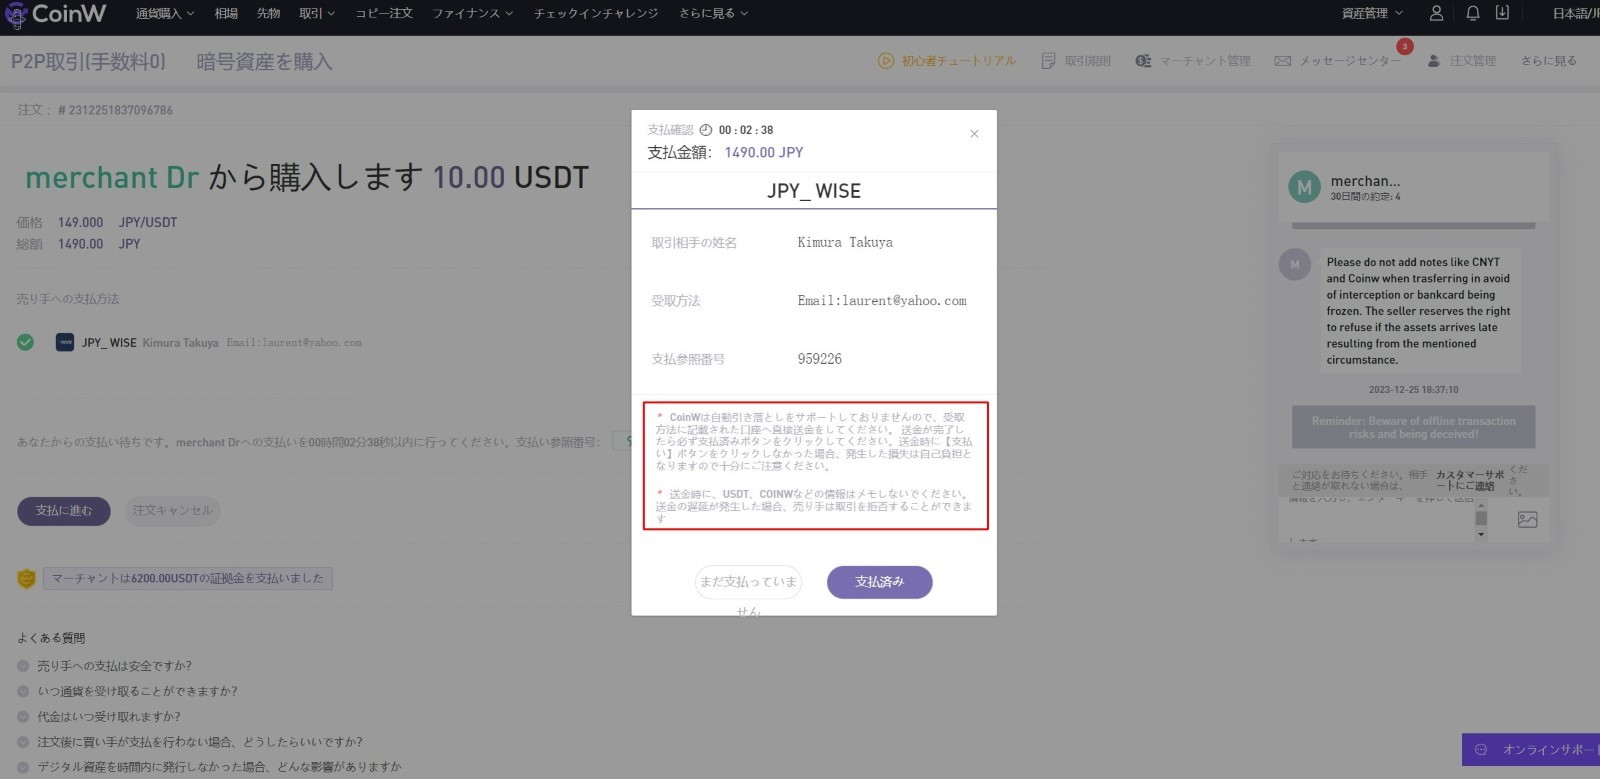This screenshot has height=779, width=1600.
Task: Click the オンラインサポート button
Action: (x=1531, y=749)
